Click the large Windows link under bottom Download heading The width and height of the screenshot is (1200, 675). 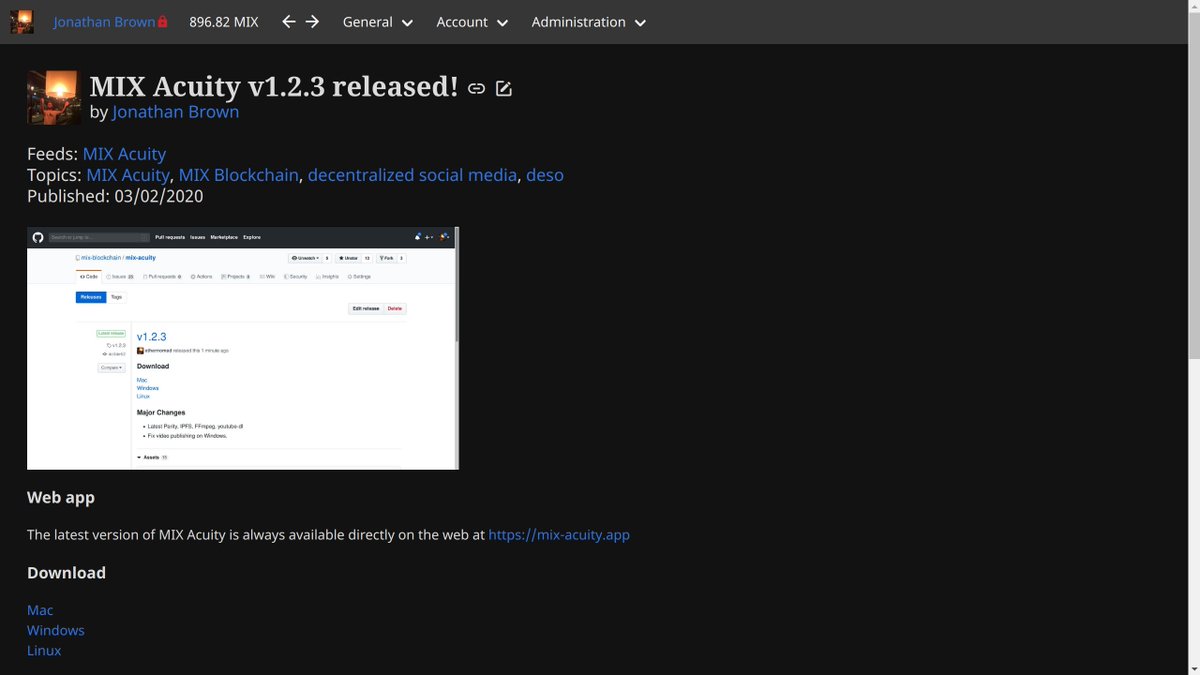[x=56, y=630]
